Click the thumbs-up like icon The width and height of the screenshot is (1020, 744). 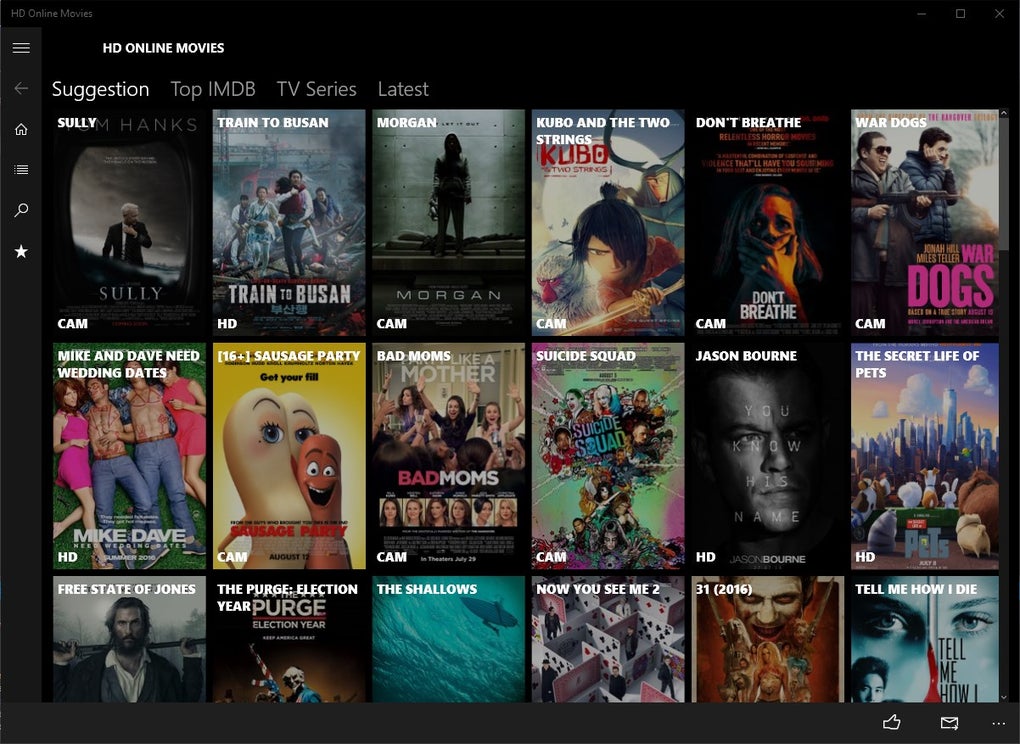891,722
